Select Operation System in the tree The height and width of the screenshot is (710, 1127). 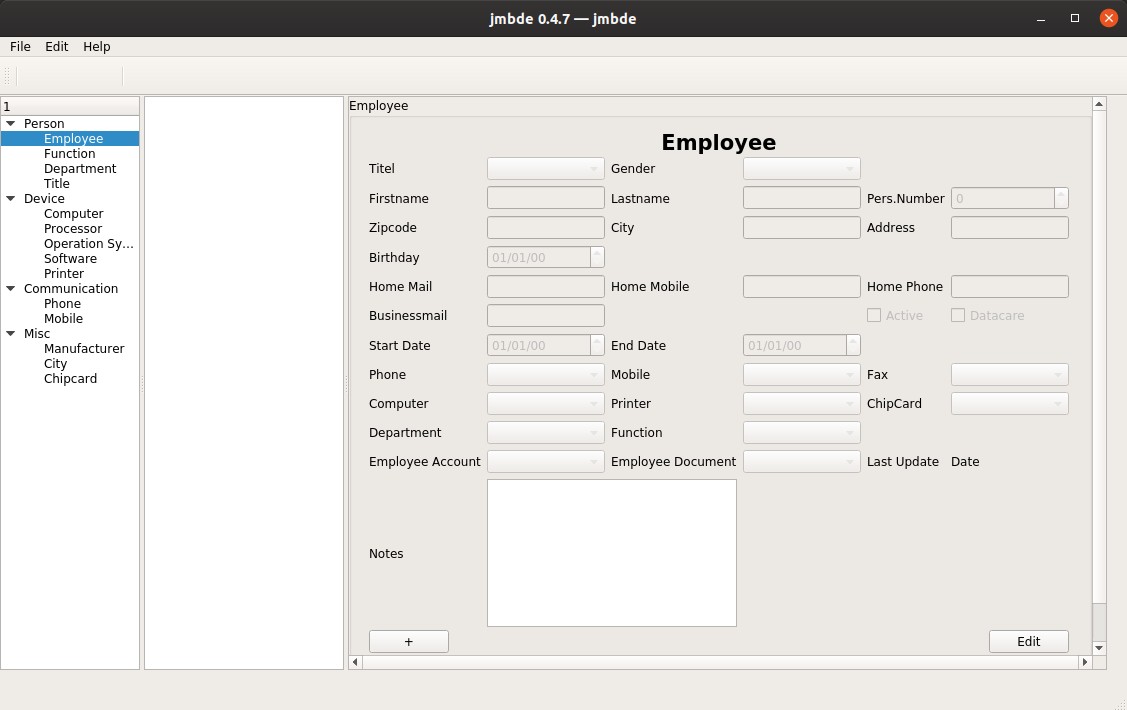coord(88,244)
